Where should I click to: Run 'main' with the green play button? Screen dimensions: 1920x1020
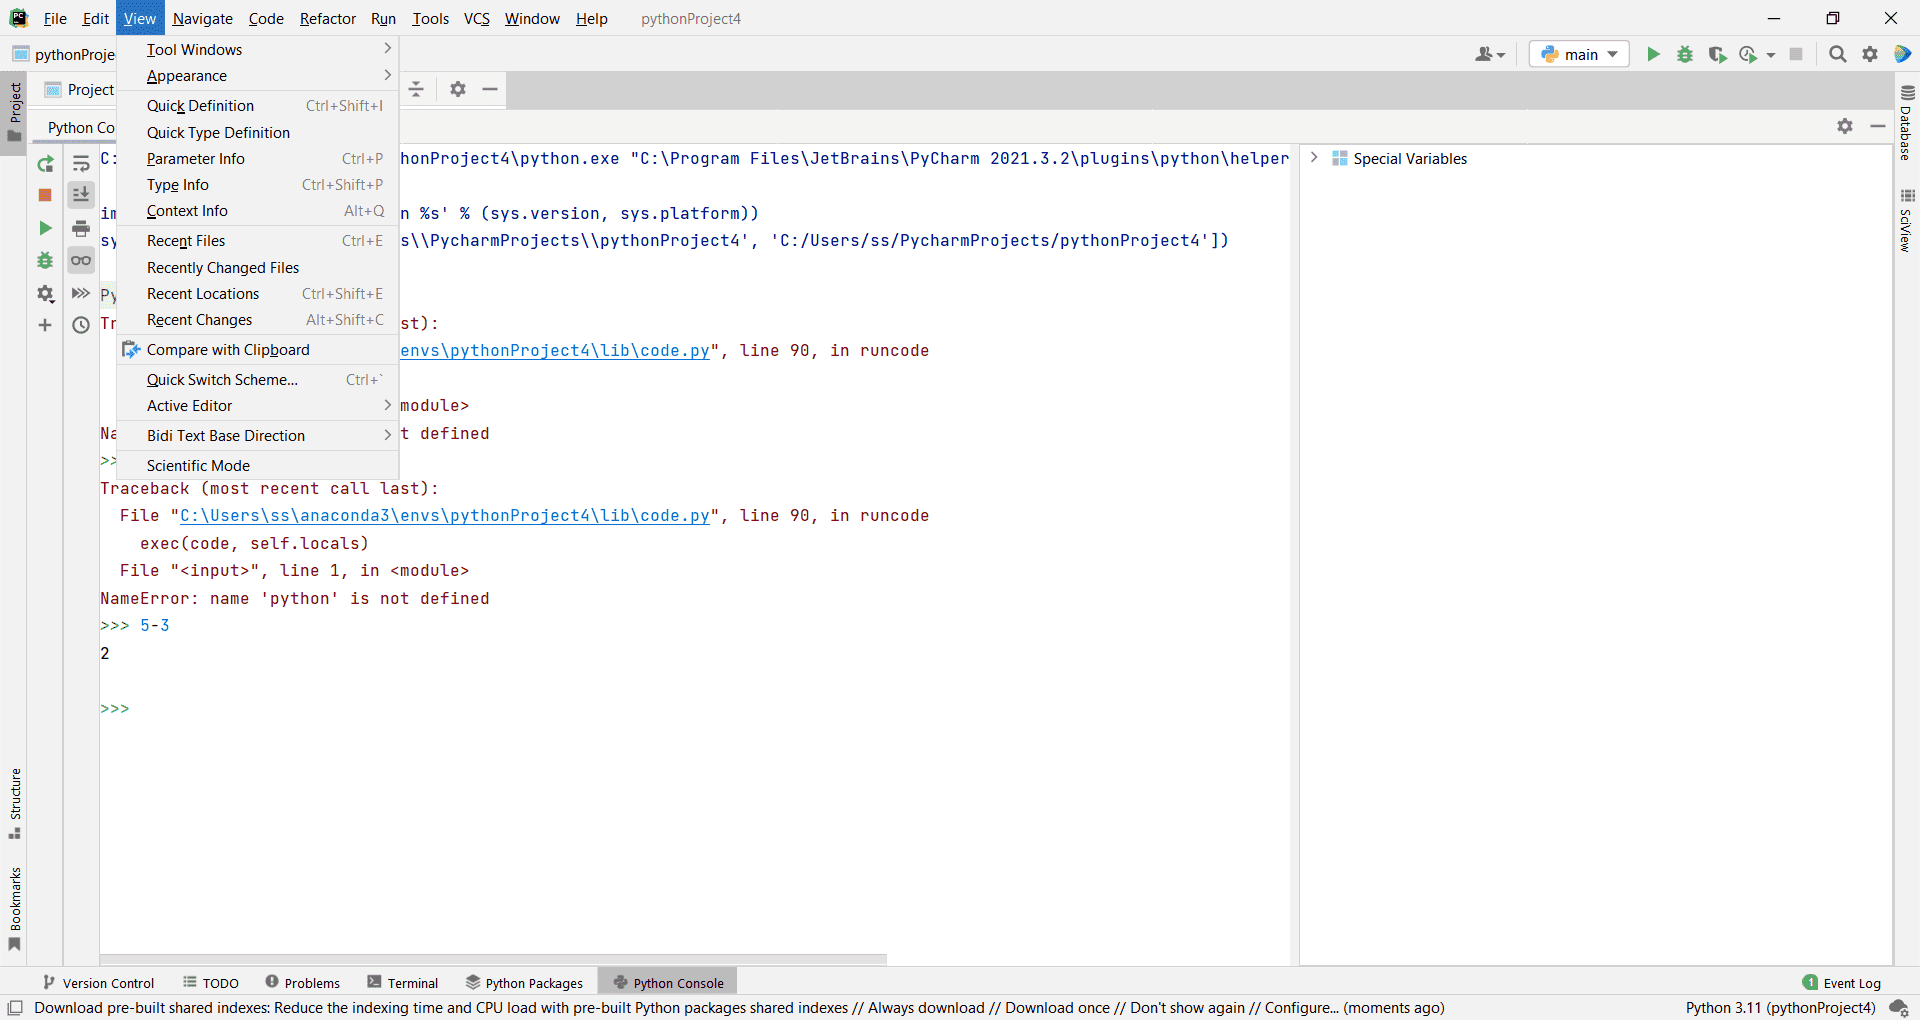pyautogui.click(x=1653, y=54)
